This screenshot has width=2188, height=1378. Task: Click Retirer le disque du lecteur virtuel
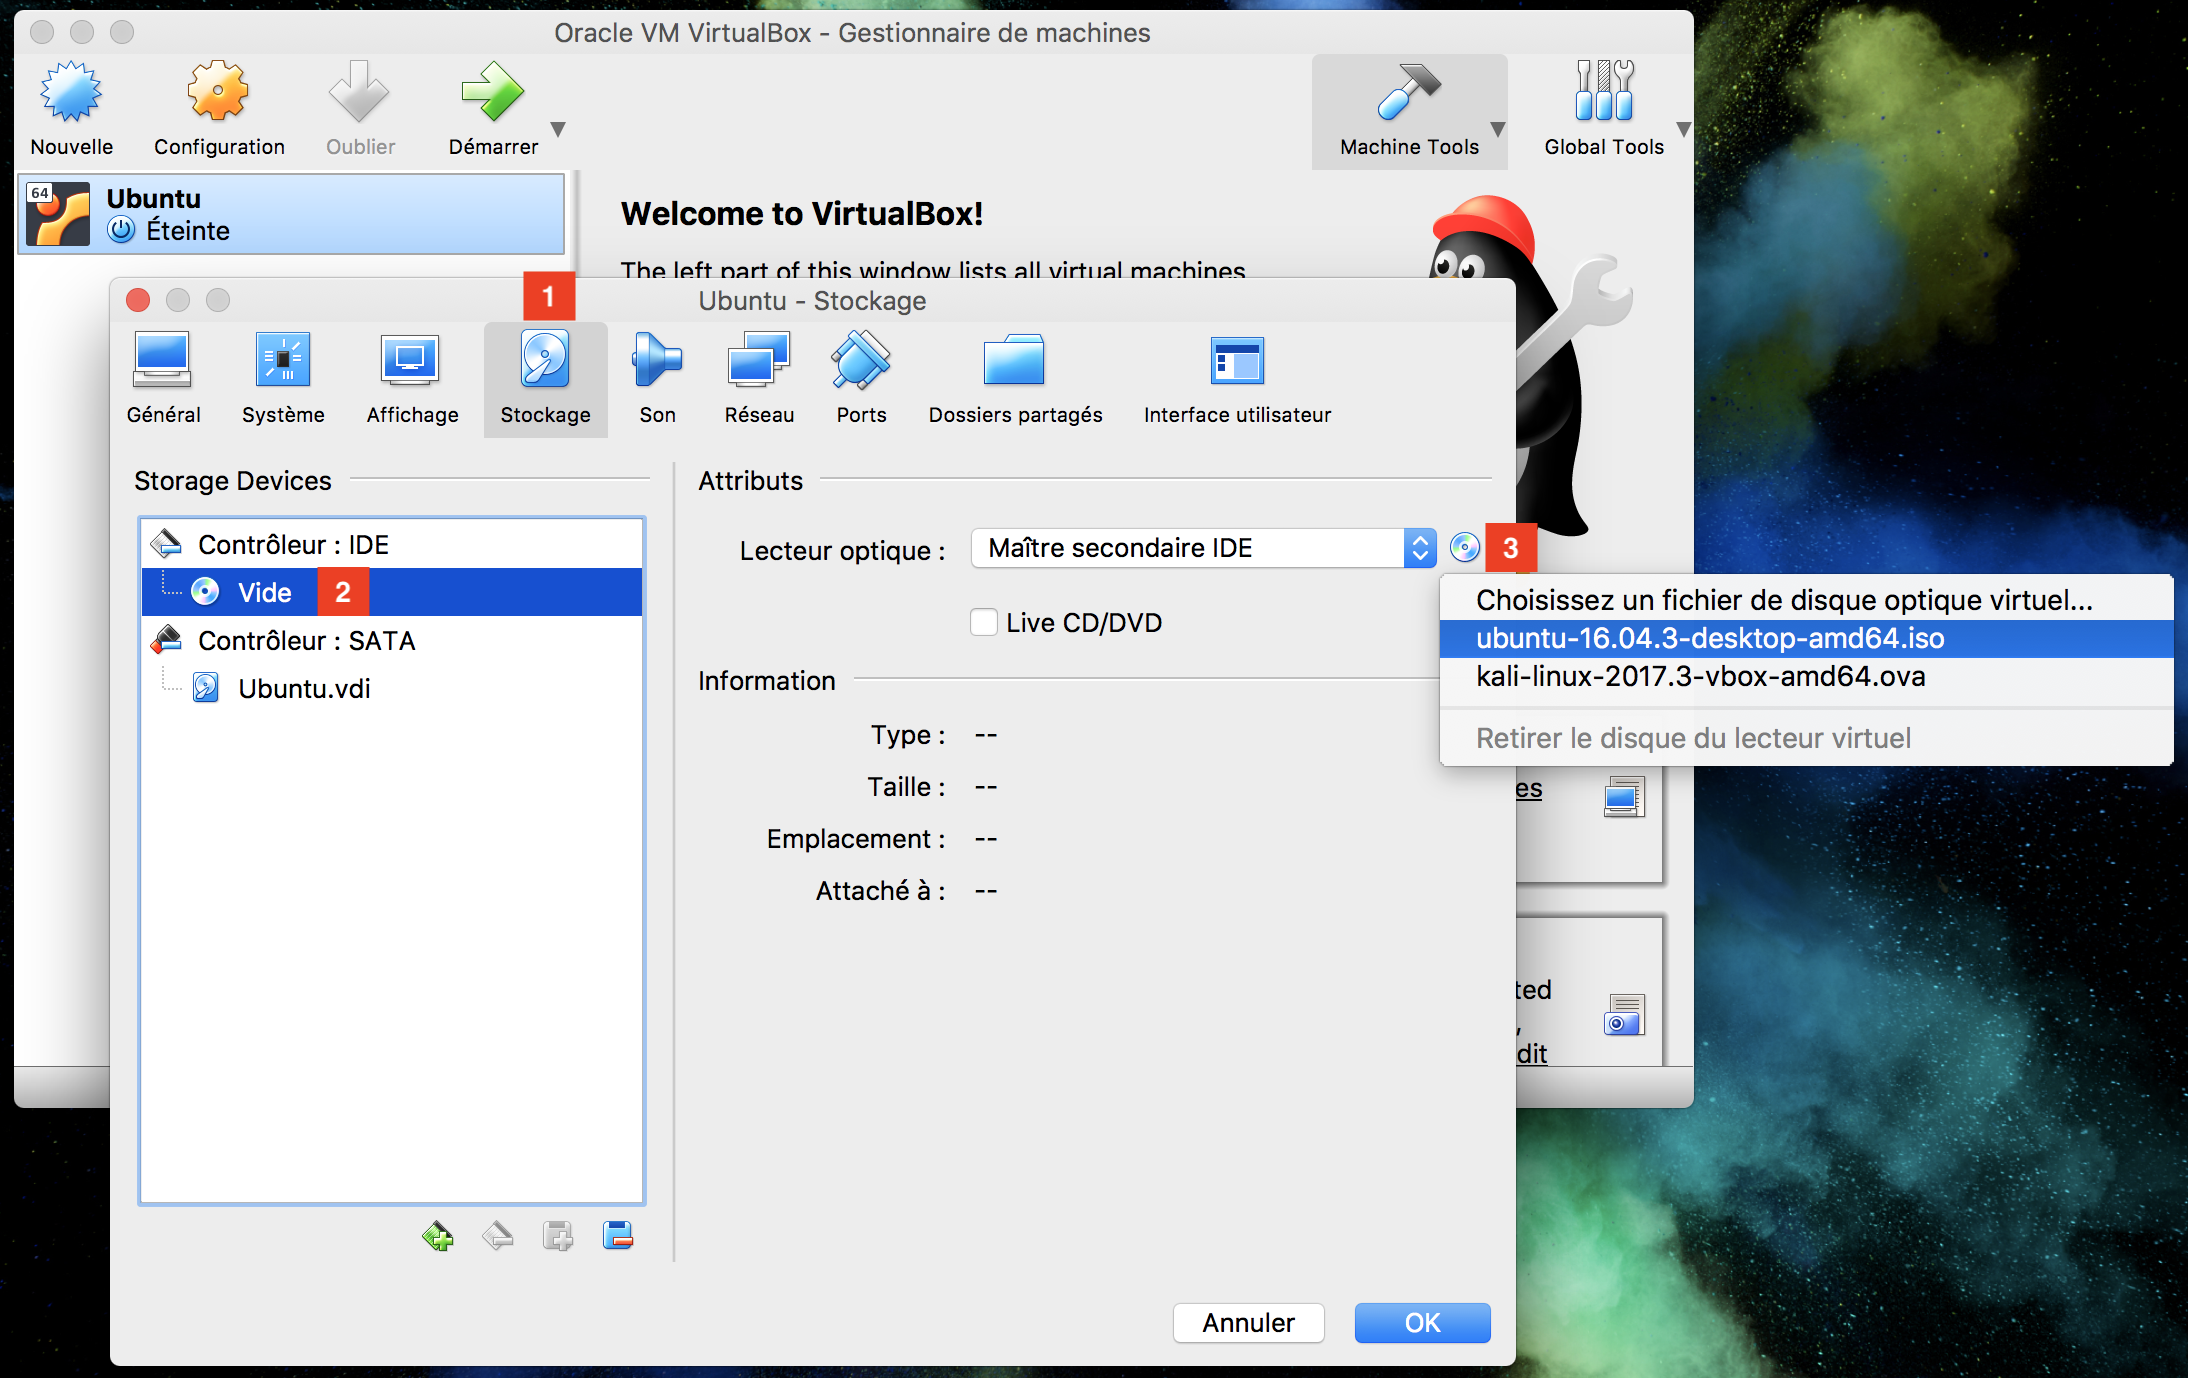click(1806, 738)
